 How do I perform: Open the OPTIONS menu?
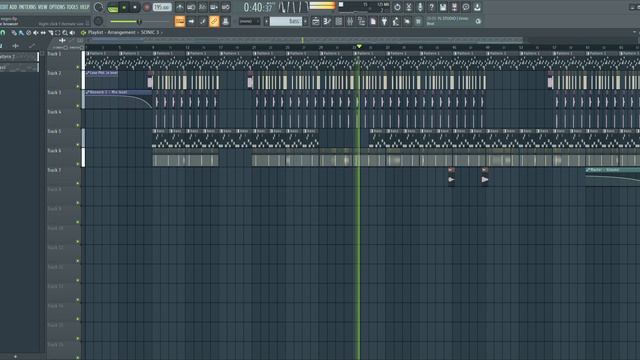click(x=57, y=7)
